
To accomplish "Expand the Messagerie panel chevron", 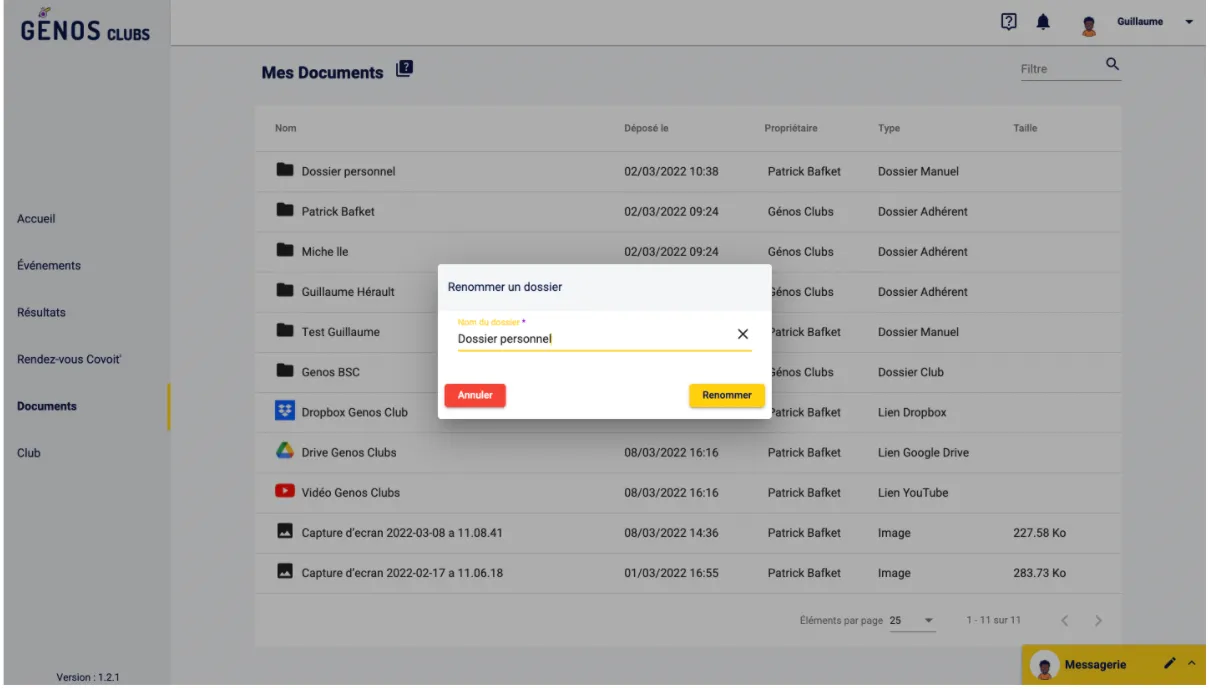I will (1192, 664).
